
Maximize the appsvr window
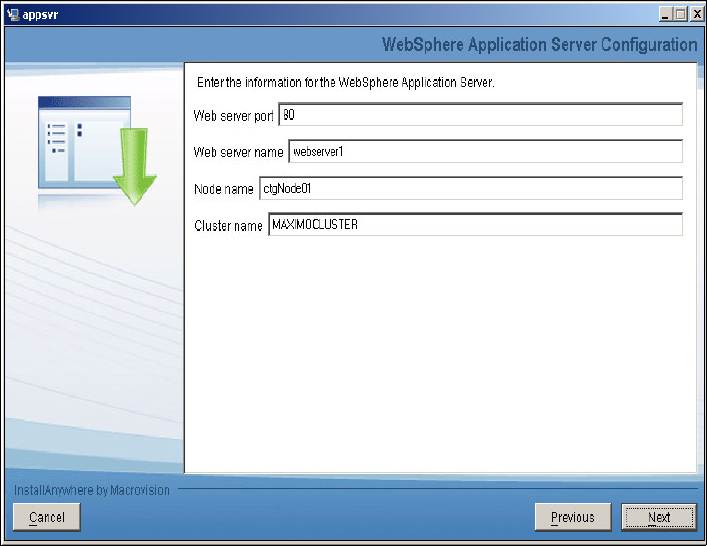pos(680,14)
